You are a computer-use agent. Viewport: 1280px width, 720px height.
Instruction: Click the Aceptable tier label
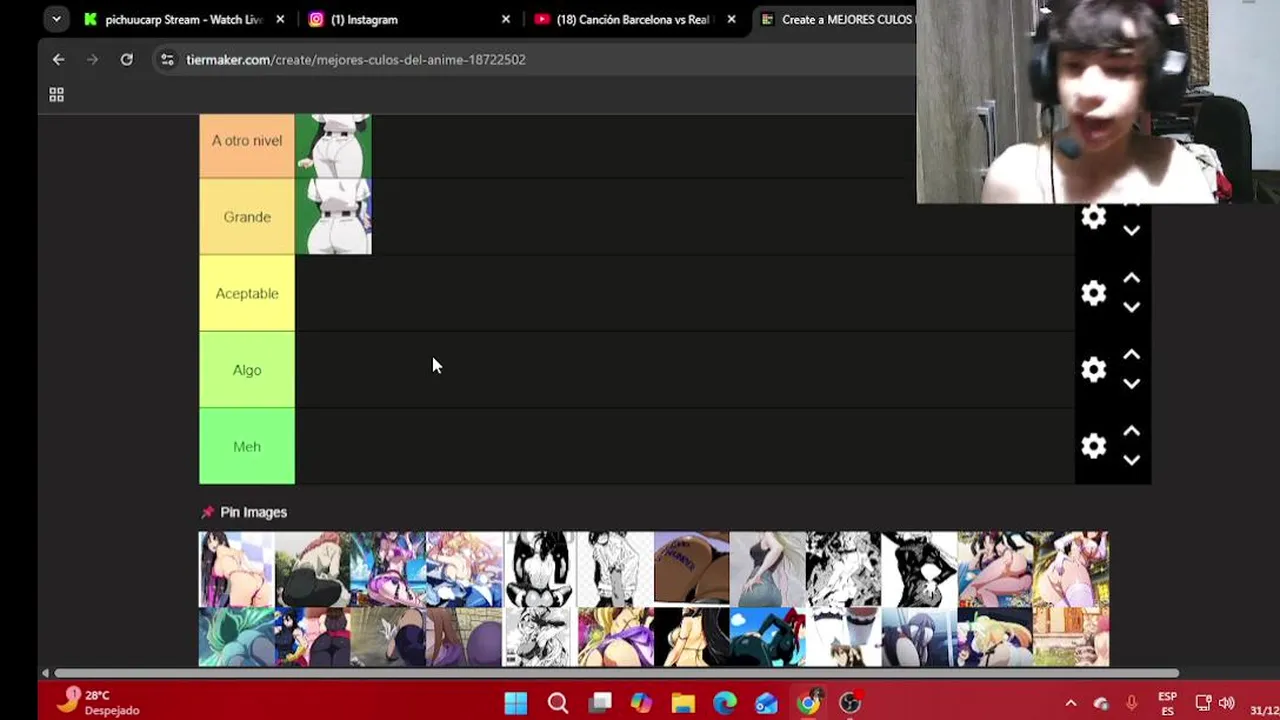(x=247, y=293)
